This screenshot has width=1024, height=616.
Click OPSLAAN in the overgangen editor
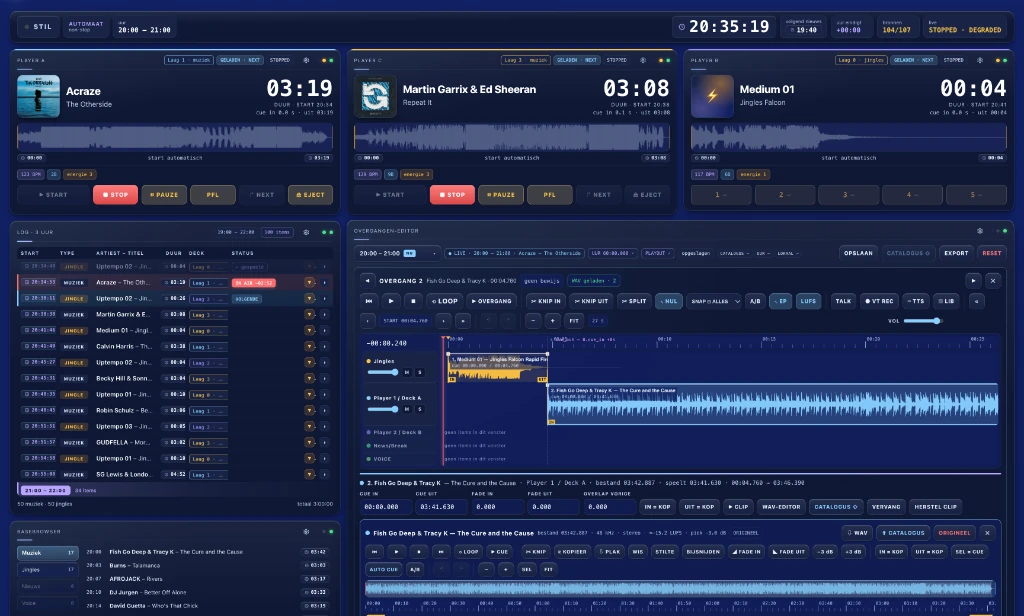coord(858,253)
